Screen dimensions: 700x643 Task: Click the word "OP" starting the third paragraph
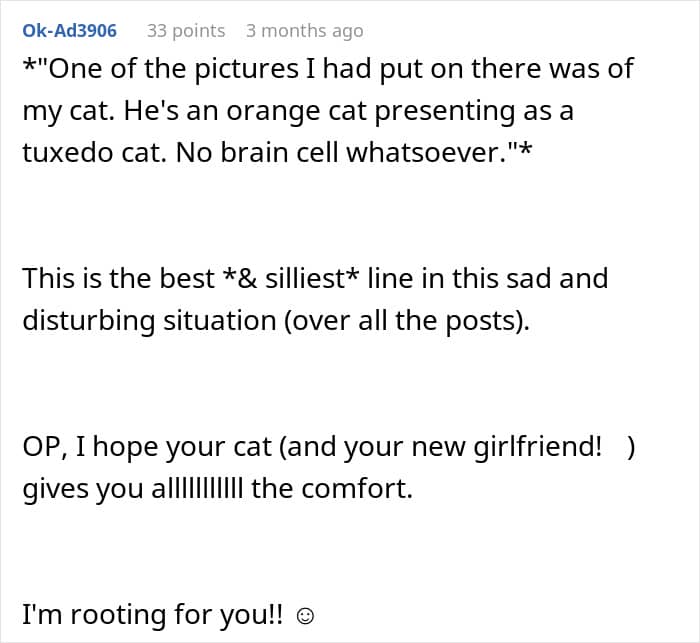pos(40,447)
